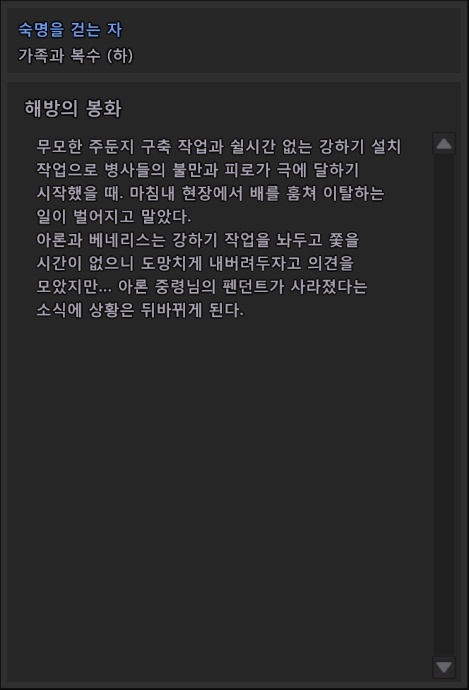Screen dimensions: 469x690
Task: Click the scroll up arrow button
Action: (x=444, y=143)
